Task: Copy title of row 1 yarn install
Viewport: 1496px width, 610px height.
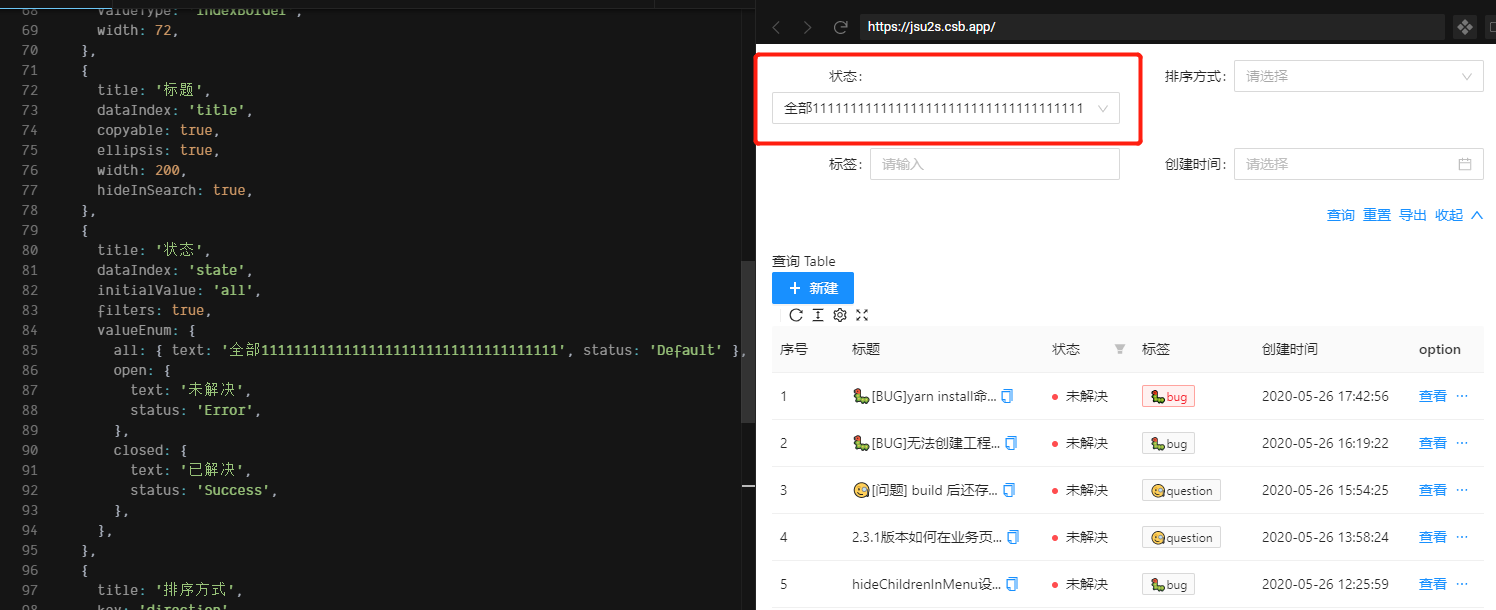Action: tap(1008, 396)
